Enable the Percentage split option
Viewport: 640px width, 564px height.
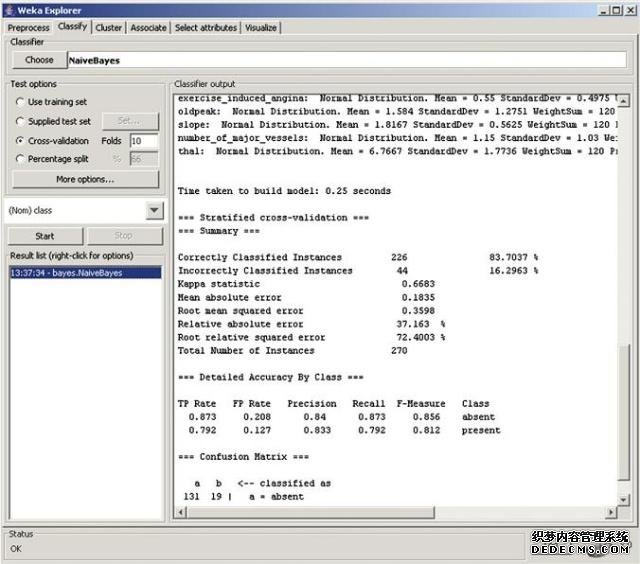pos(21,159)
